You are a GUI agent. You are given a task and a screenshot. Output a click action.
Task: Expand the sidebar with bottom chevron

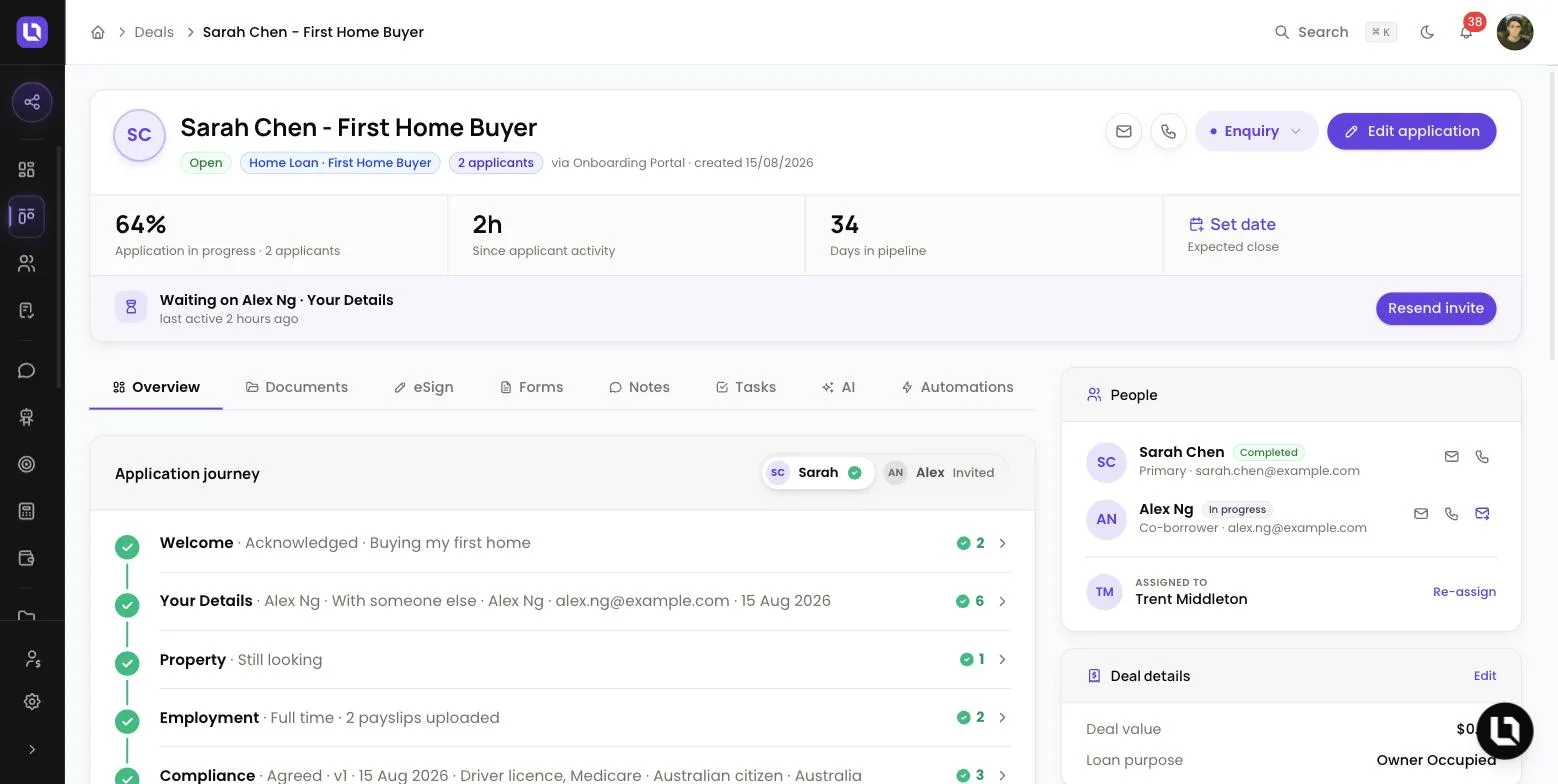(32, 749)
